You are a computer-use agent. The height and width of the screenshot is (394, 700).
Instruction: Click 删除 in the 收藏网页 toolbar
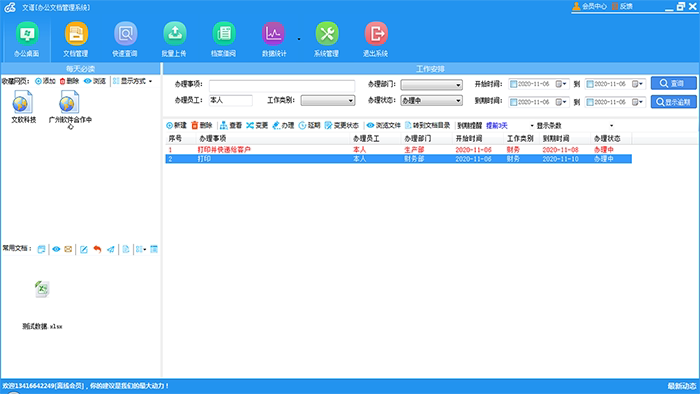click(x=69, y=81)
